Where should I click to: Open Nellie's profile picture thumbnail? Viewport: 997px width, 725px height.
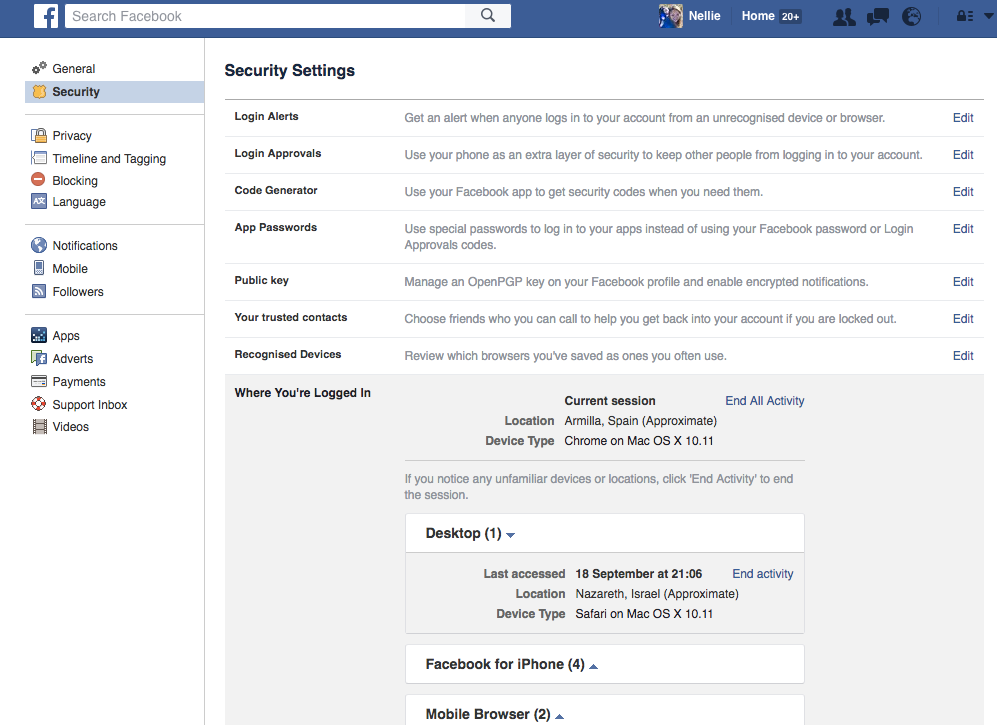pyautogui.click(x=671, y=16)
